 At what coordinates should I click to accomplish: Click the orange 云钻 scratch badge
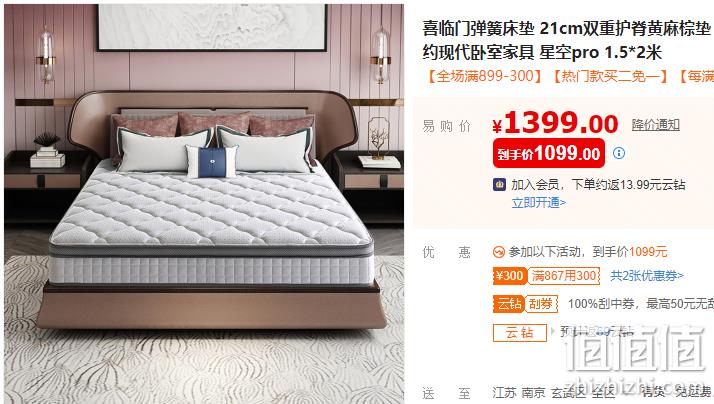510,304
